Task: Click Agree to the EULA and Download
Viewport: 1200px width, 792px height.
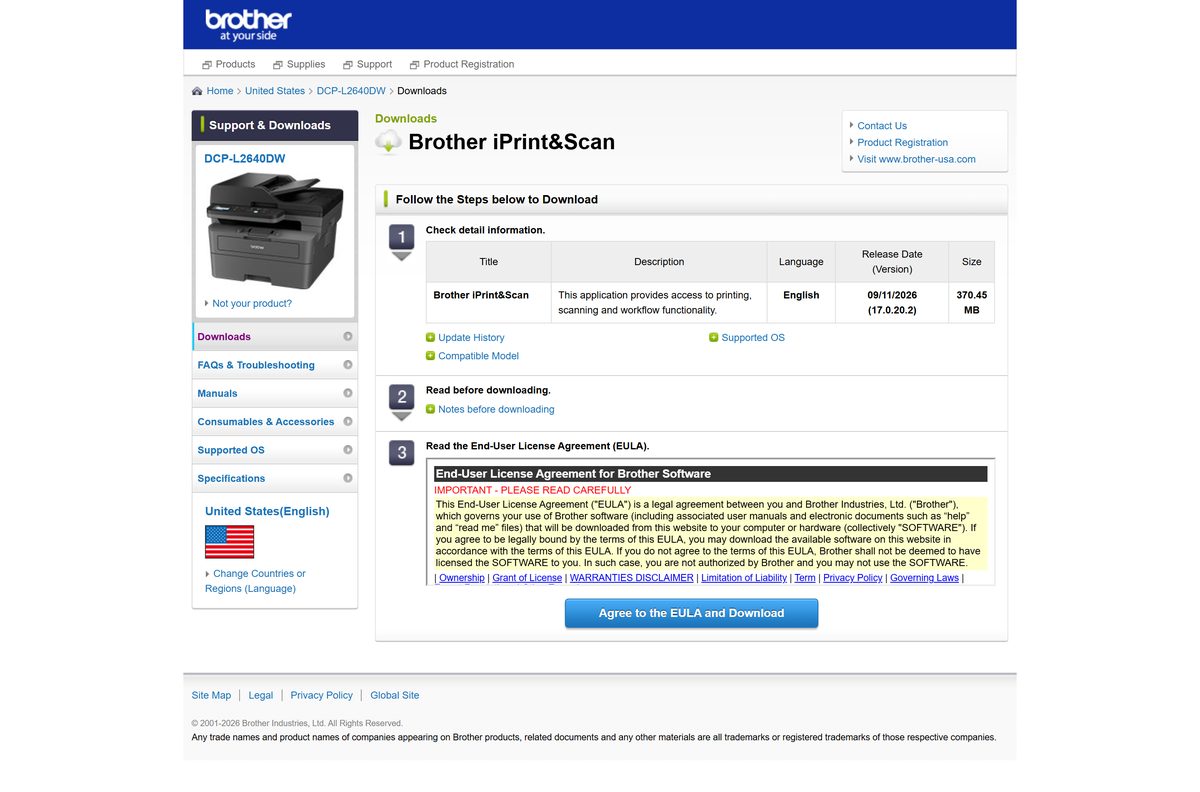Action: click(x=691, y=613)
